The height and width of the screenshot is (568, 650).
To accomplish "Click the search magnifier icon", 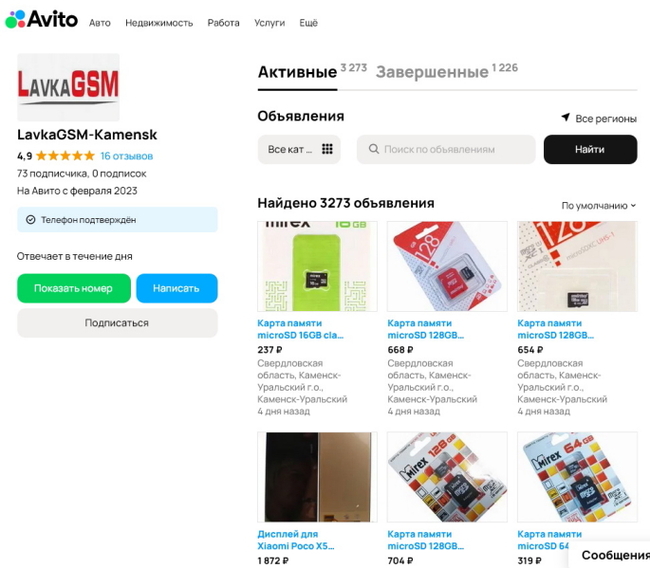I will (x=374, y=149).
